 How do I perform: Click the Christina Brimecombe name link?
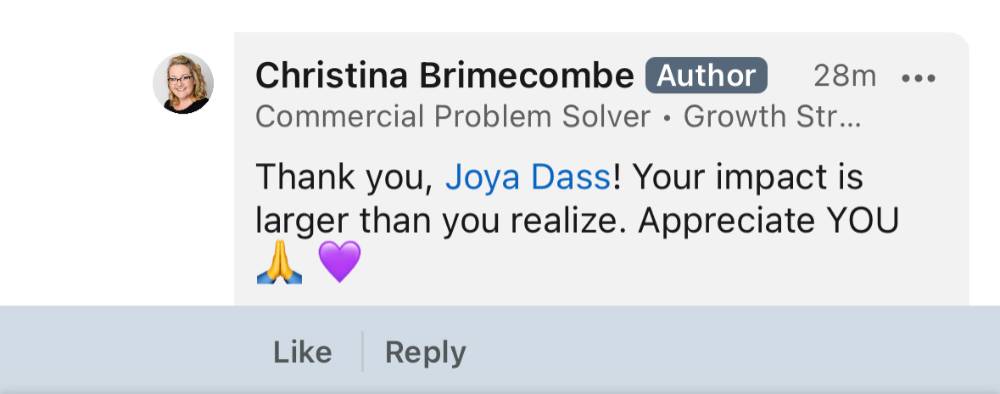[x=445, y=76]
